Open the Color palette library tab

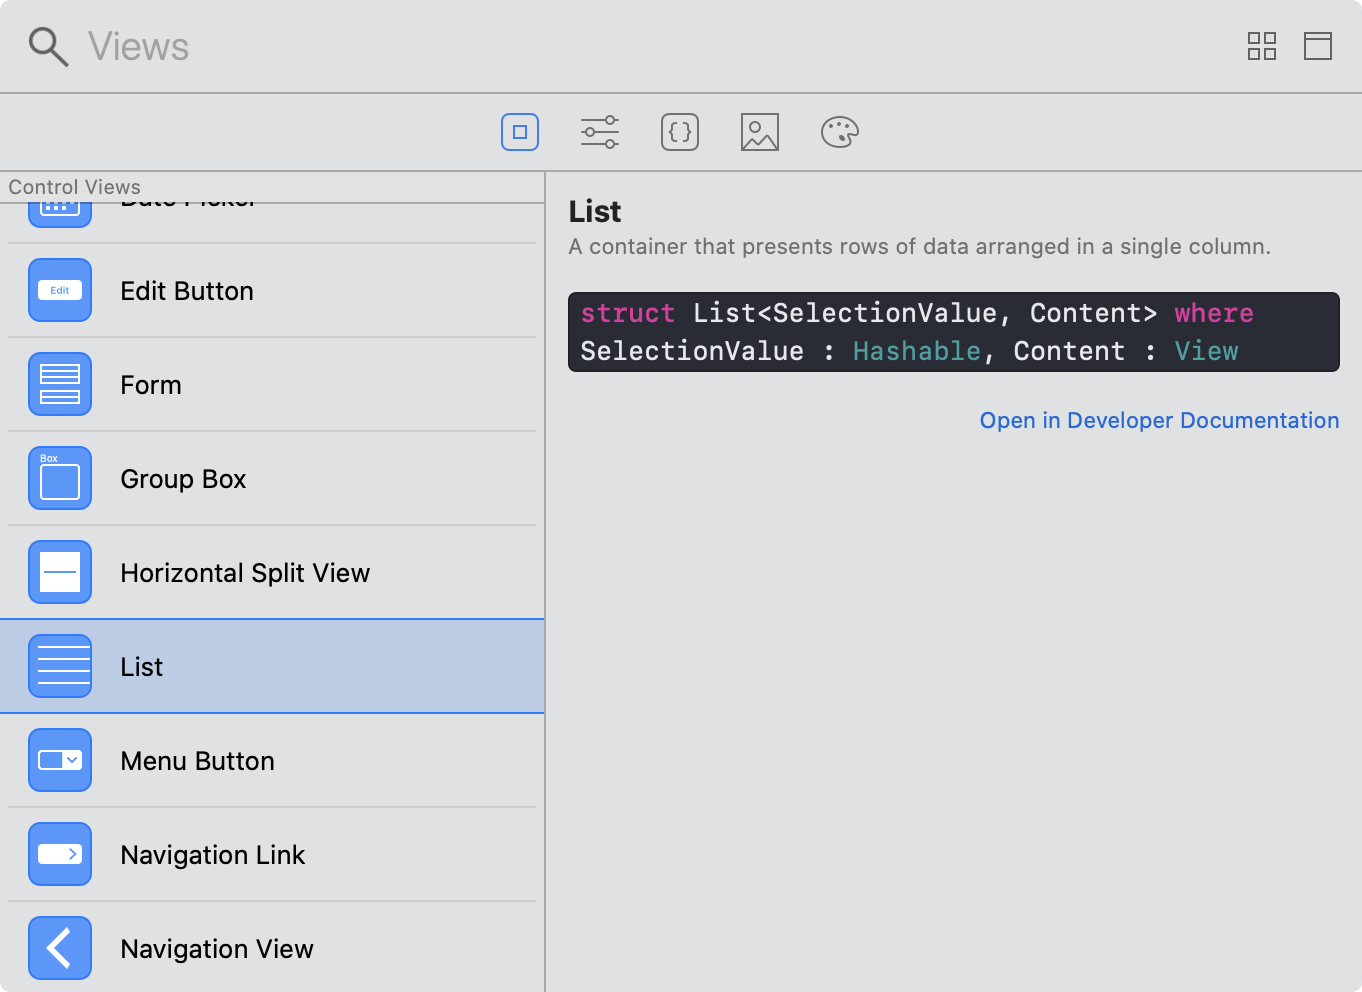coord(840,132)
